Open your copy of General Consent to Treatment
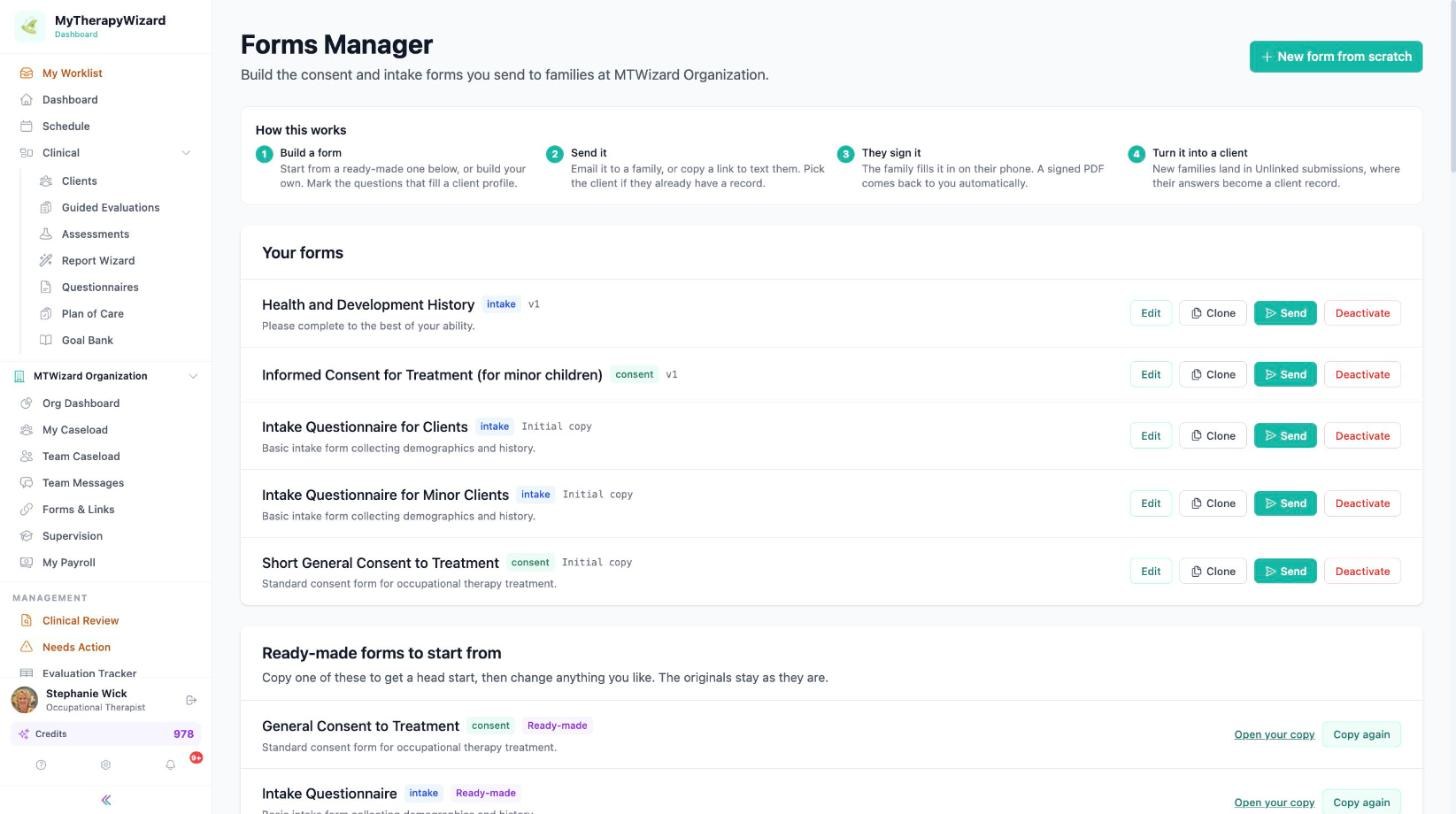 1274,735
